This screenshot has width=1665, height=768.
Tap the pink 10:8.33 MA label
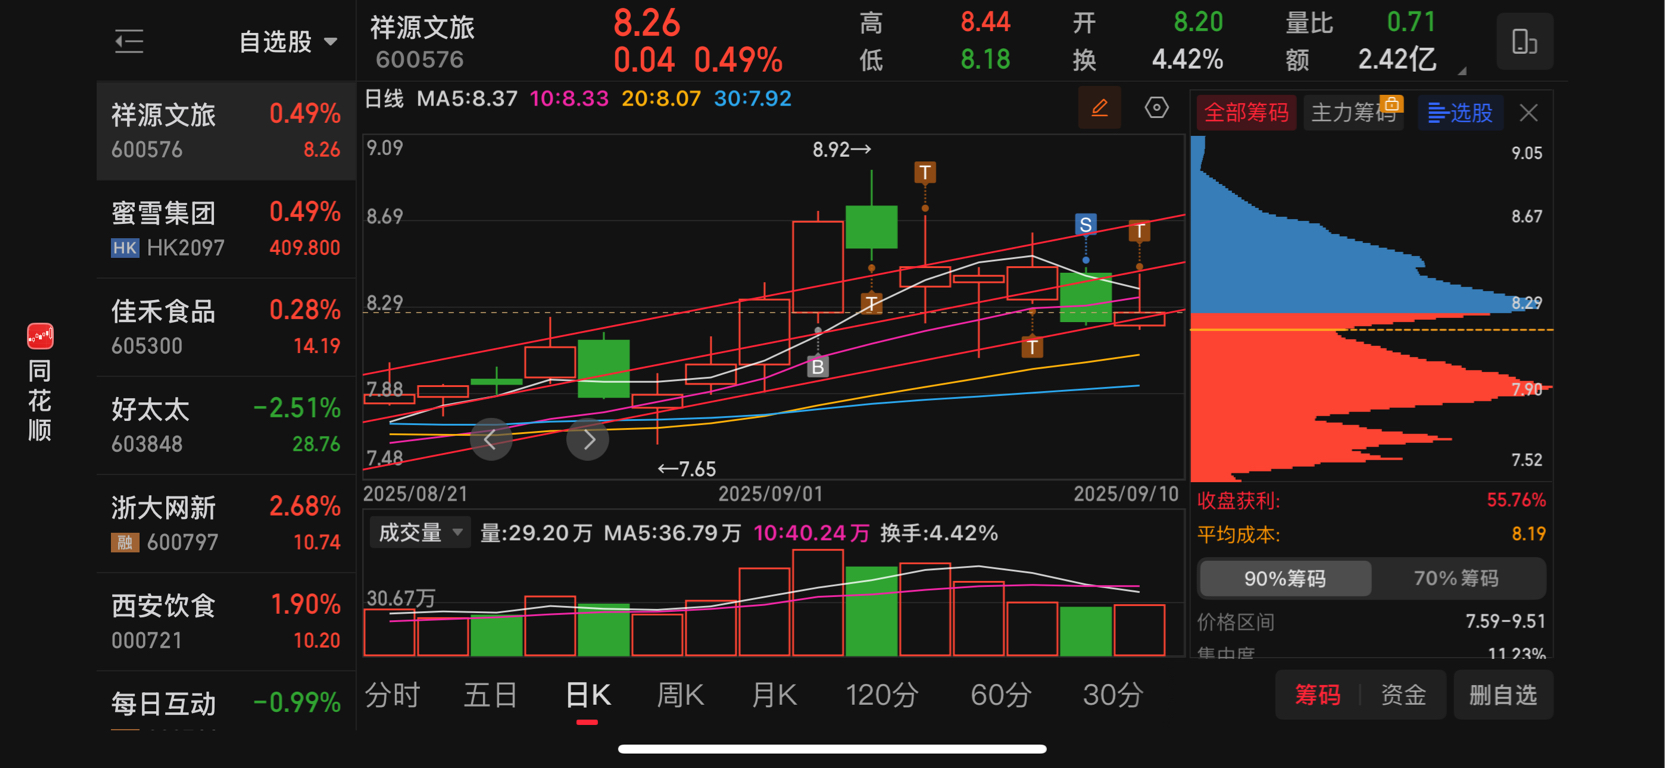pyautogui.click(x=569, y=99)
